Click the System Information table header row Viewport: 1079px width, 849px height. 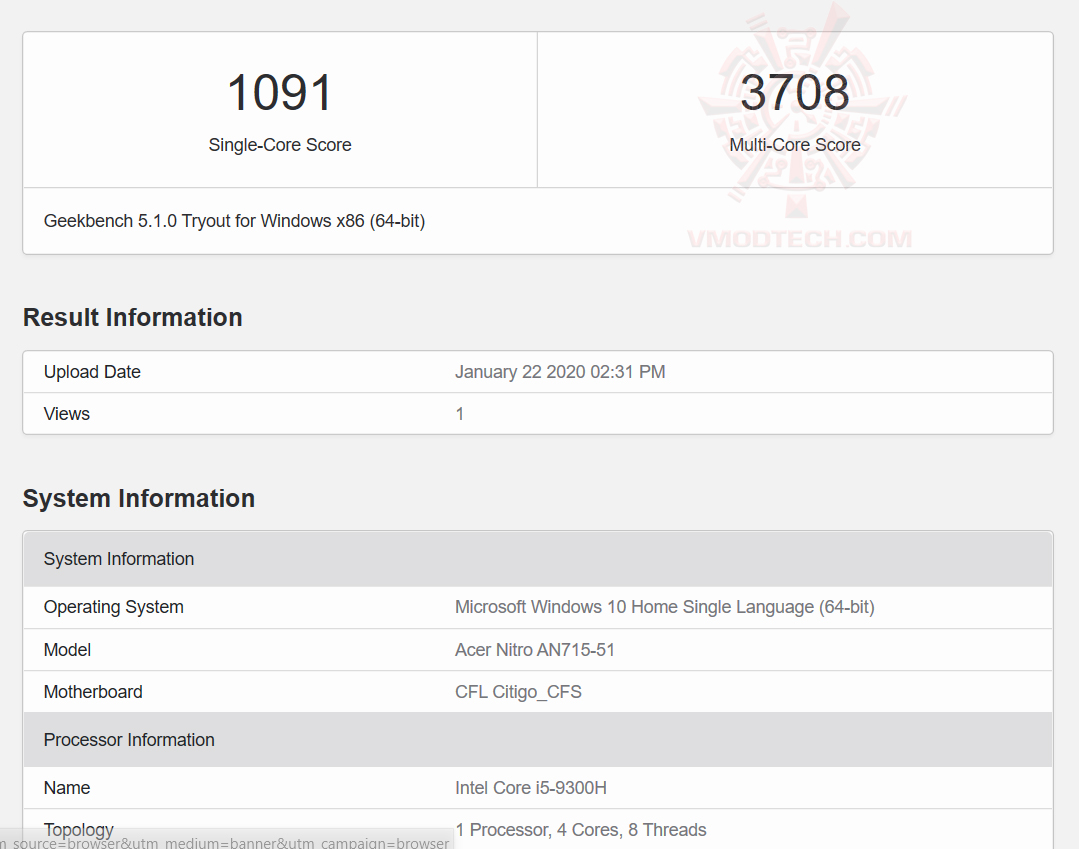click(x=537, y=559)
